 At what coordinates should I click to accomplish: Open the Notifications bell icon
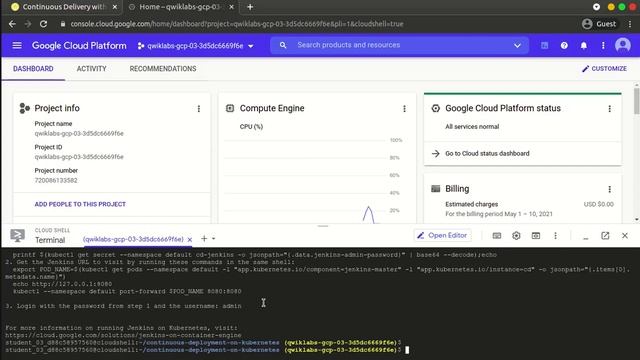coord(584,45)
